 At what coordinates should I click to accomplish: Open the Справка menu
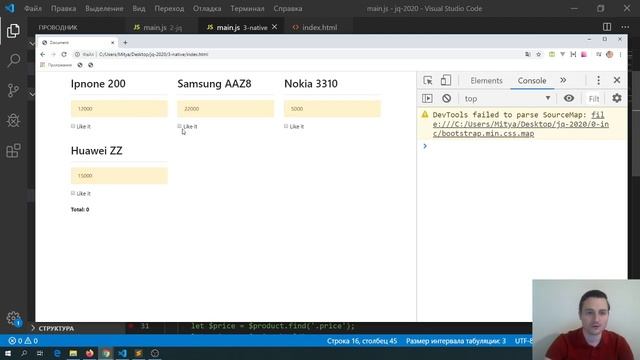coord(288,8)
